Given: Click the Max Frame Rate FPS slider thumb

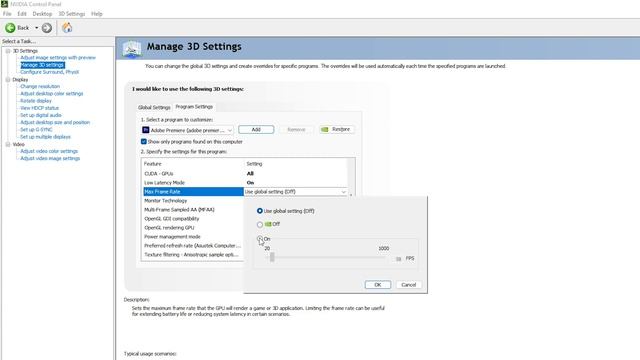Looking at the screenshot, I should click(272, 257).
